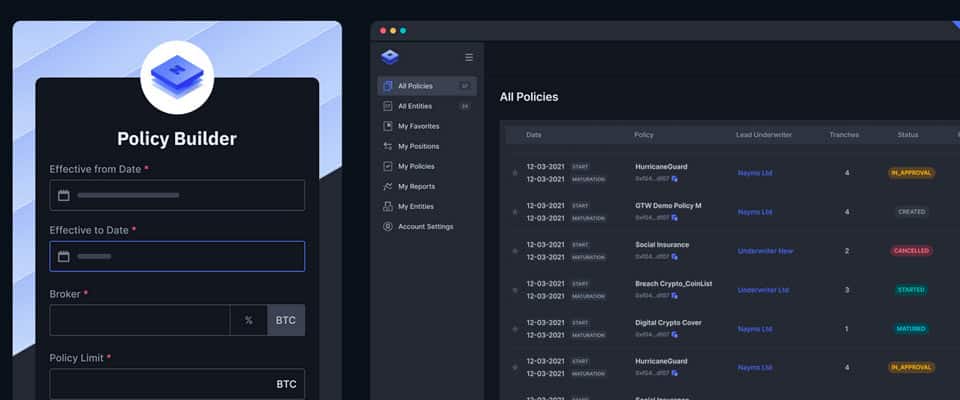The width and height of the screenshot is (960, 400).
Task: Click calendar icon in Effective to Date field
Action: click(64, 257)
